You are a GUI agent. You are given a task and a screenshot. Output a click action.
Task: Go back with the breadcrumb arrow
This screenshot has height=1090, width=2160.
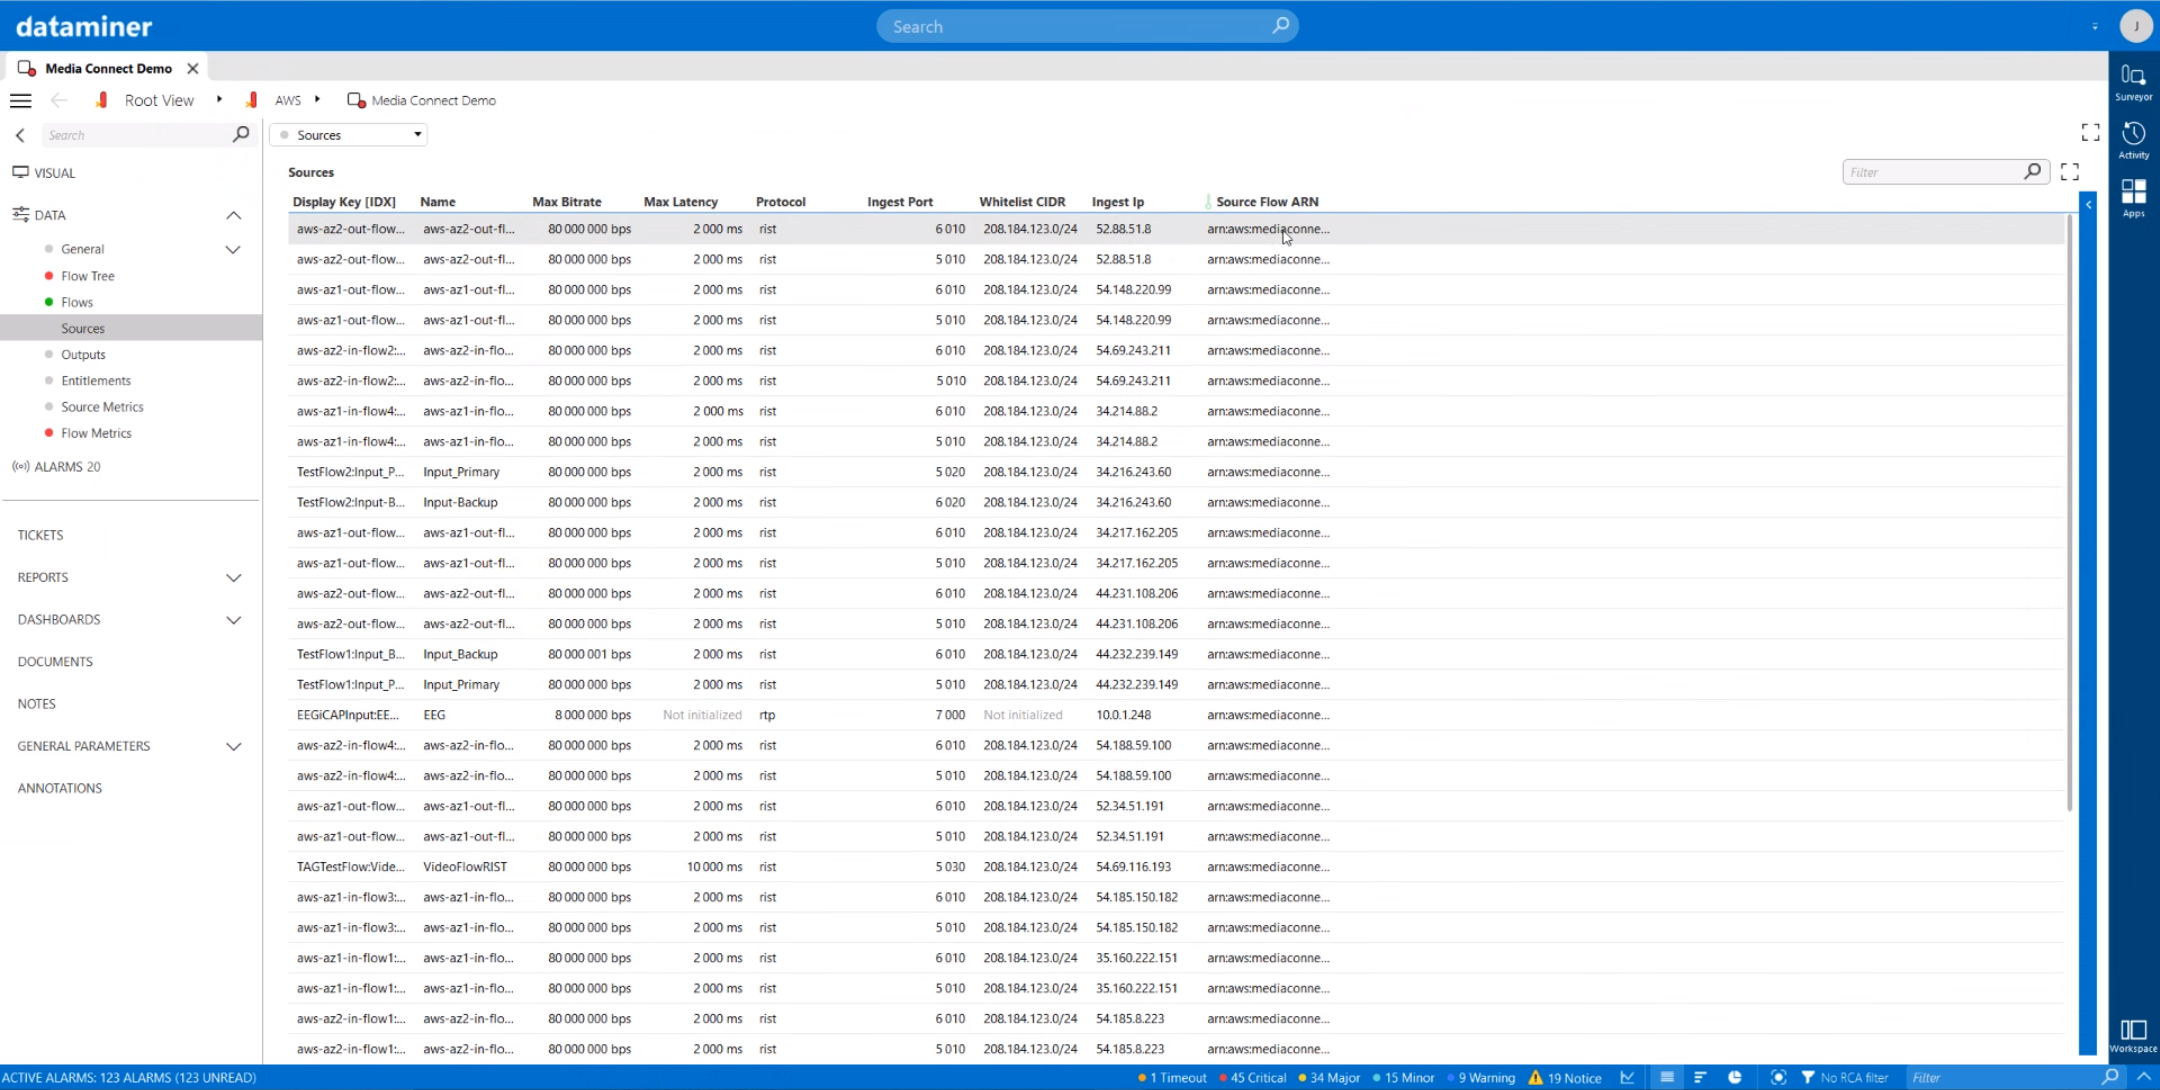(x=59, y=100)
